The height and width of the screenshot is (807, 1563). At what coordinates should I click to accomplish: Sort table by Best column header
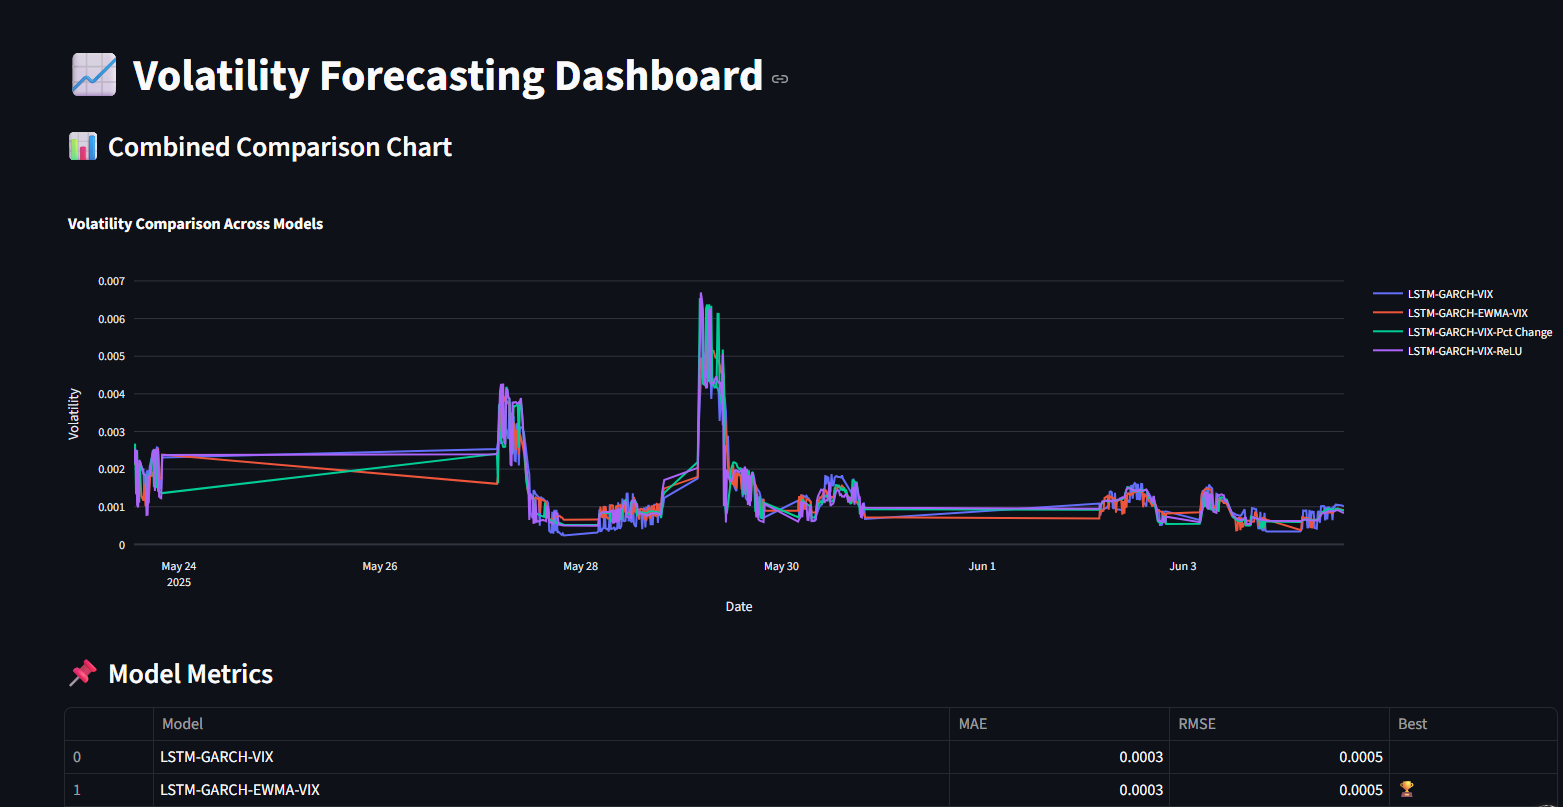(1473, 724)
